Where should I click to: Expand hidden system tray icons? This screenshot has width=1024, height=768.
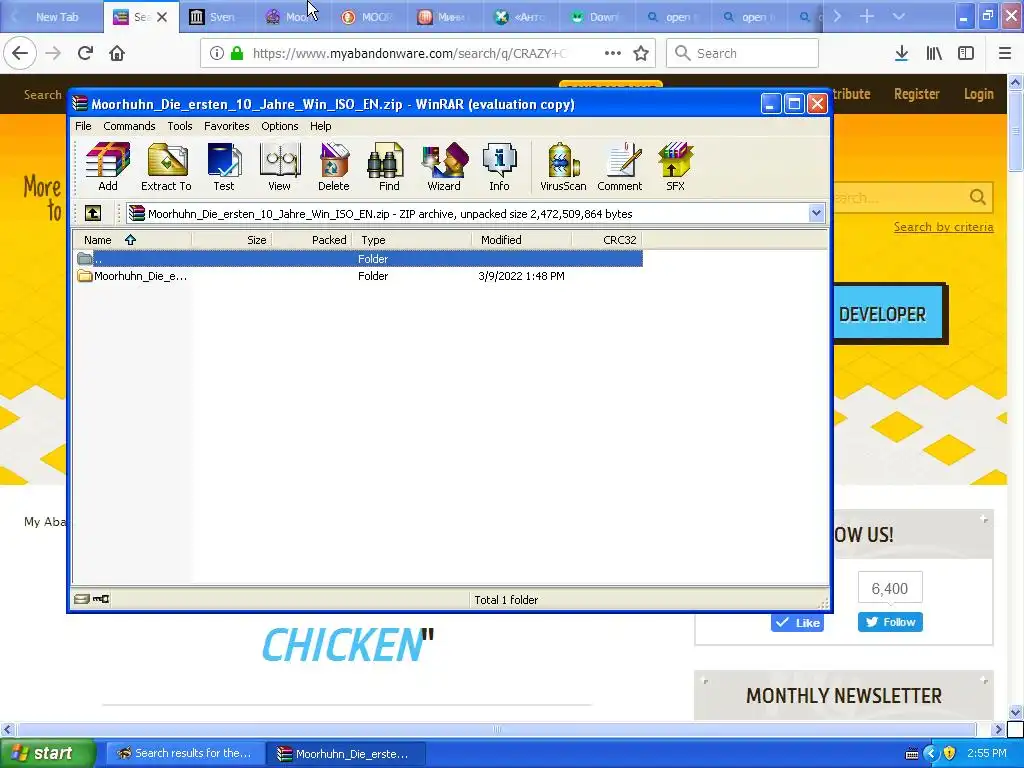pos(931,753)
